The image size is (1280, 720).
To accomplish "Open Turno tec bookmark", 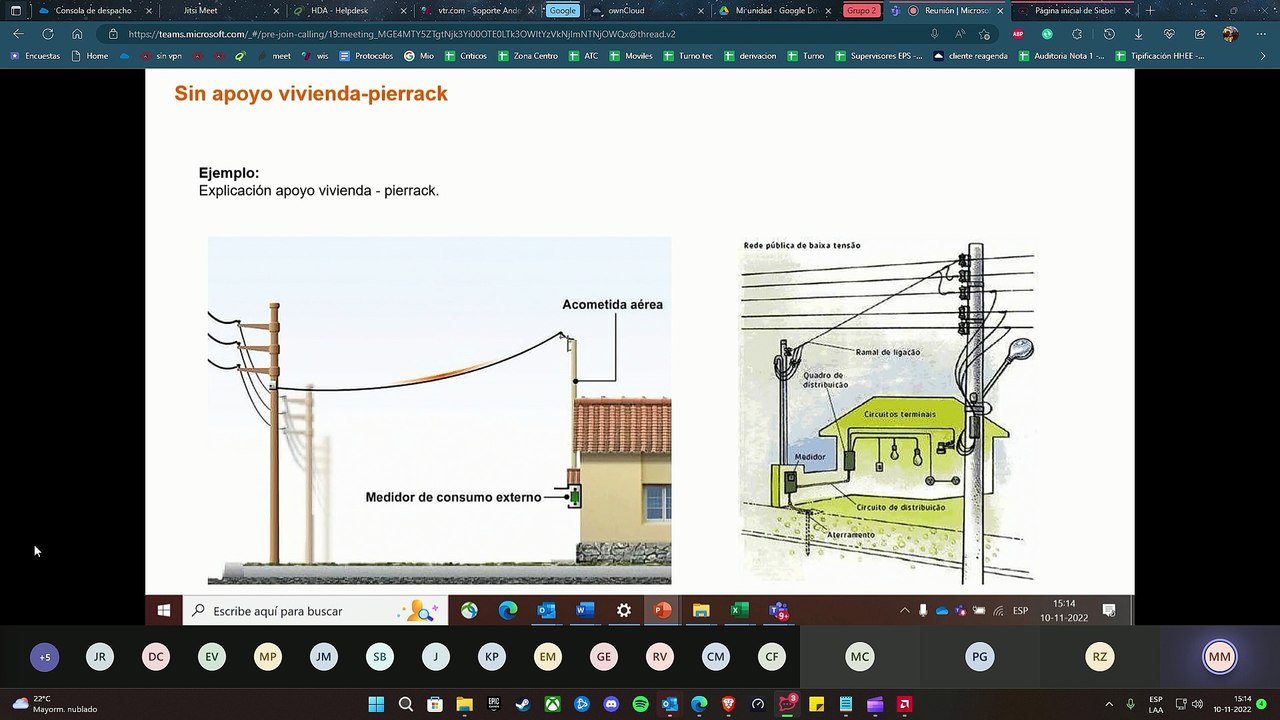I will pos(688,56).
